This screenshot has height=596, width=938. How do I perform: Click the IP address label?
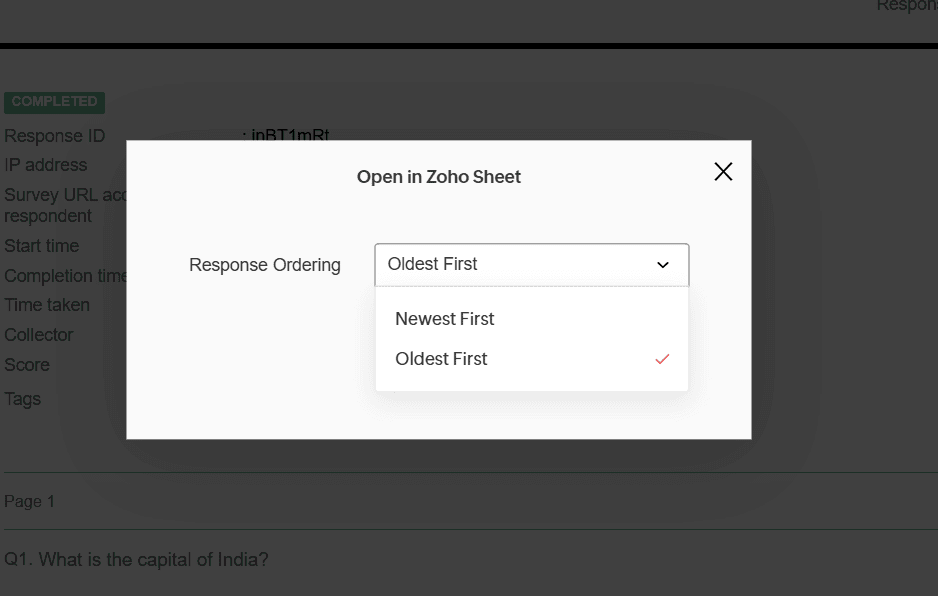tap(46, 165)
